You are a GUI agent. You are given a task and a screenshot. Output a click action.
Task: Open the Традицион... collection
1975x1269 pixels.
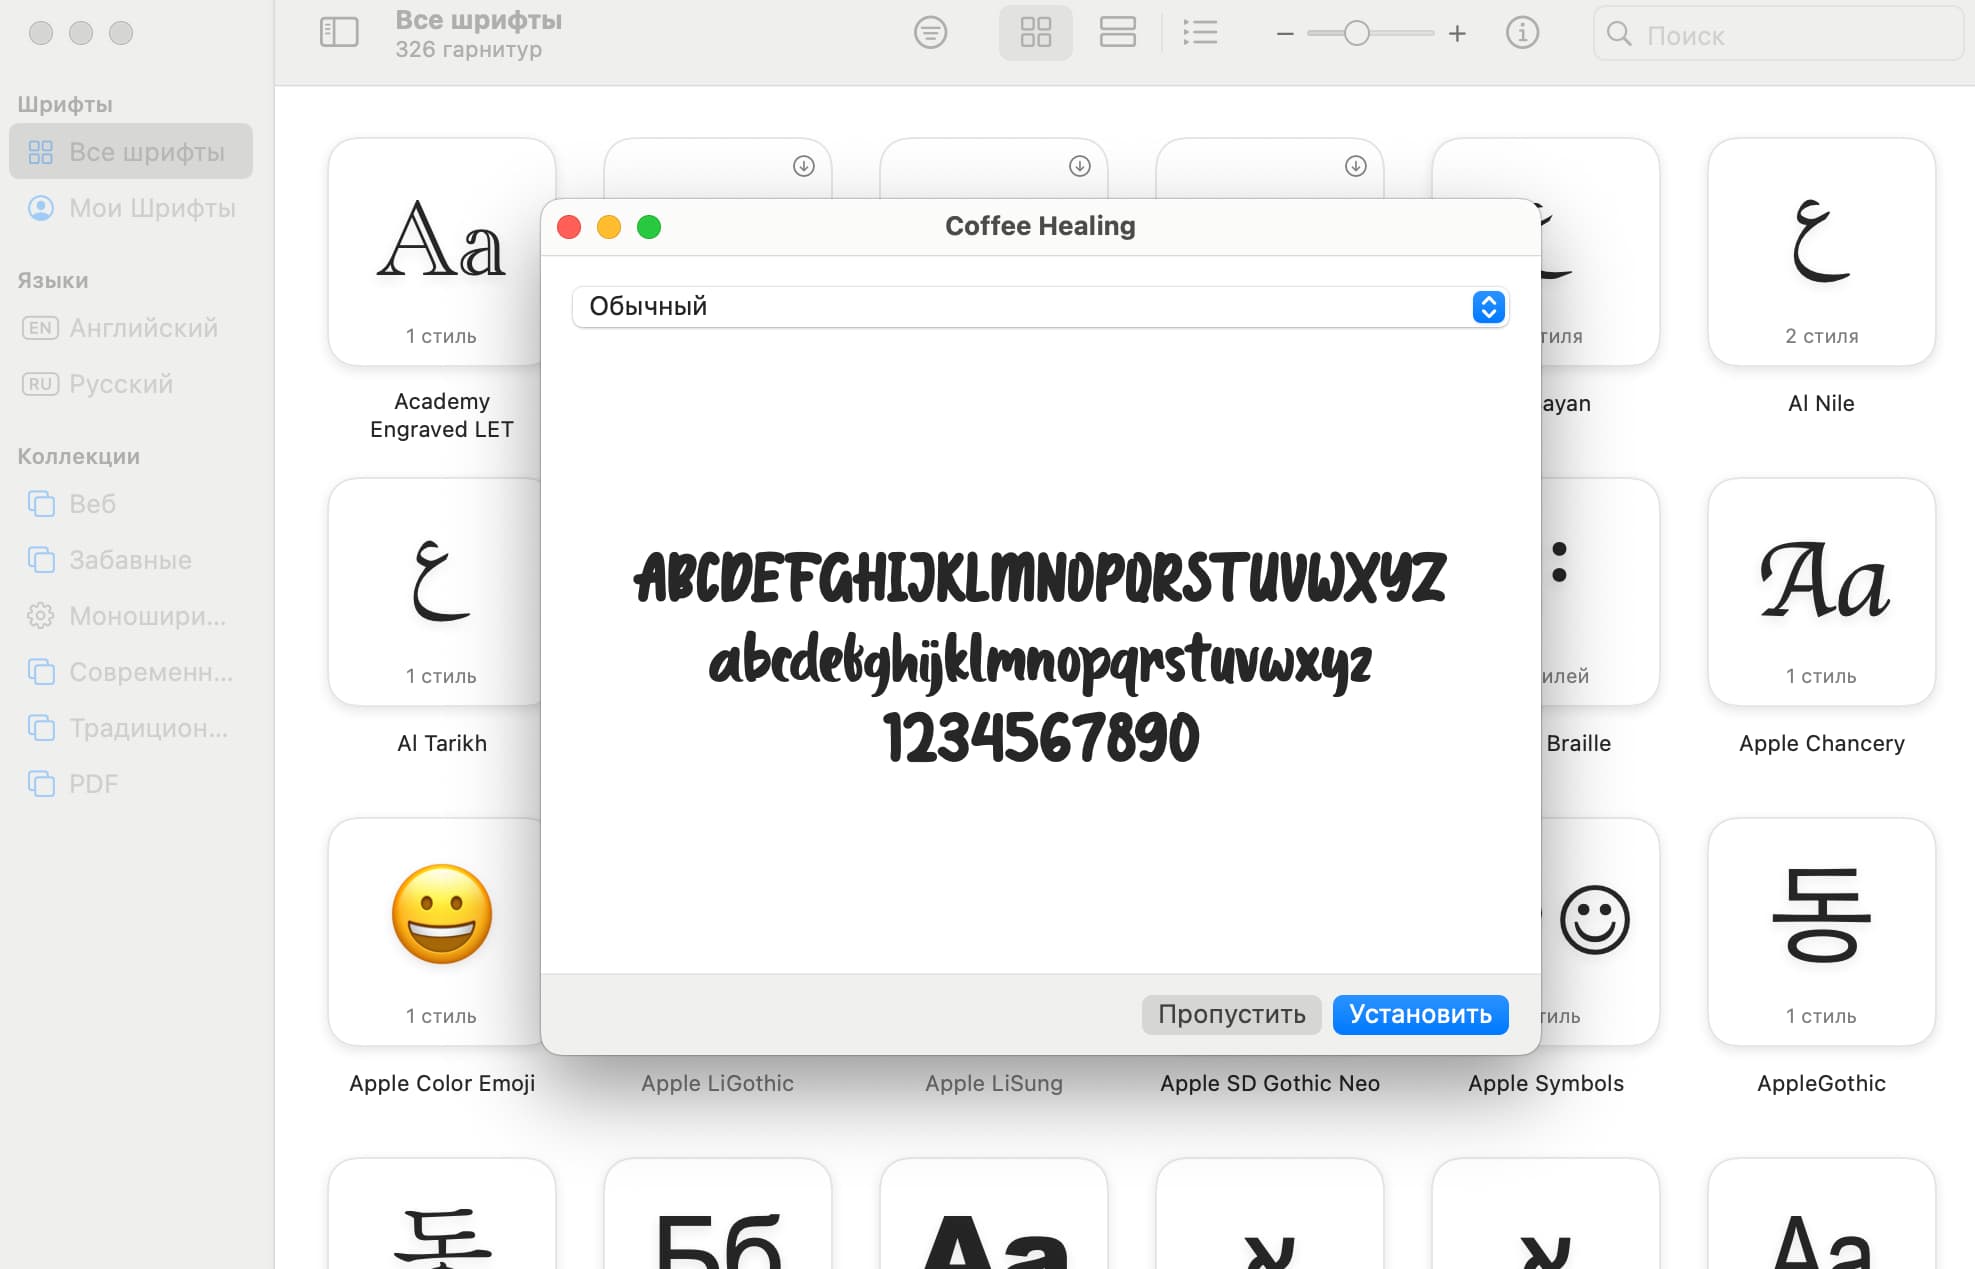[x=131, y=728]
